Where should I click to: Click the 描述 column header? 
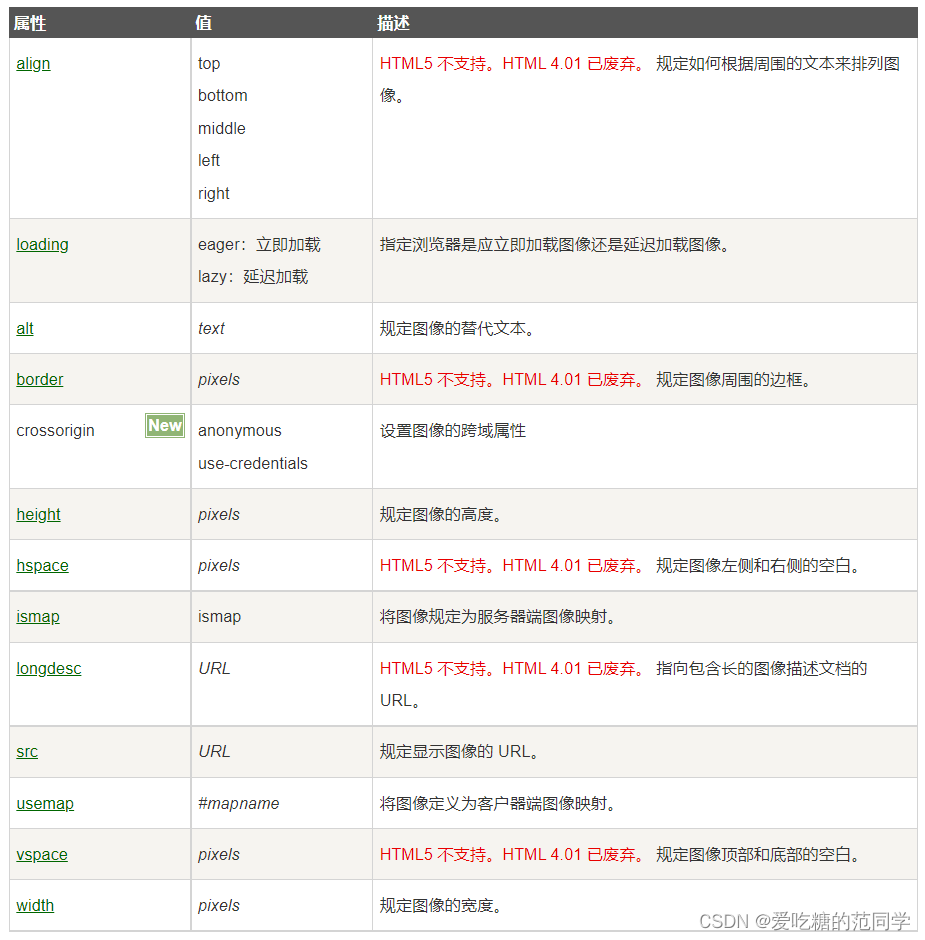(393, 23)
